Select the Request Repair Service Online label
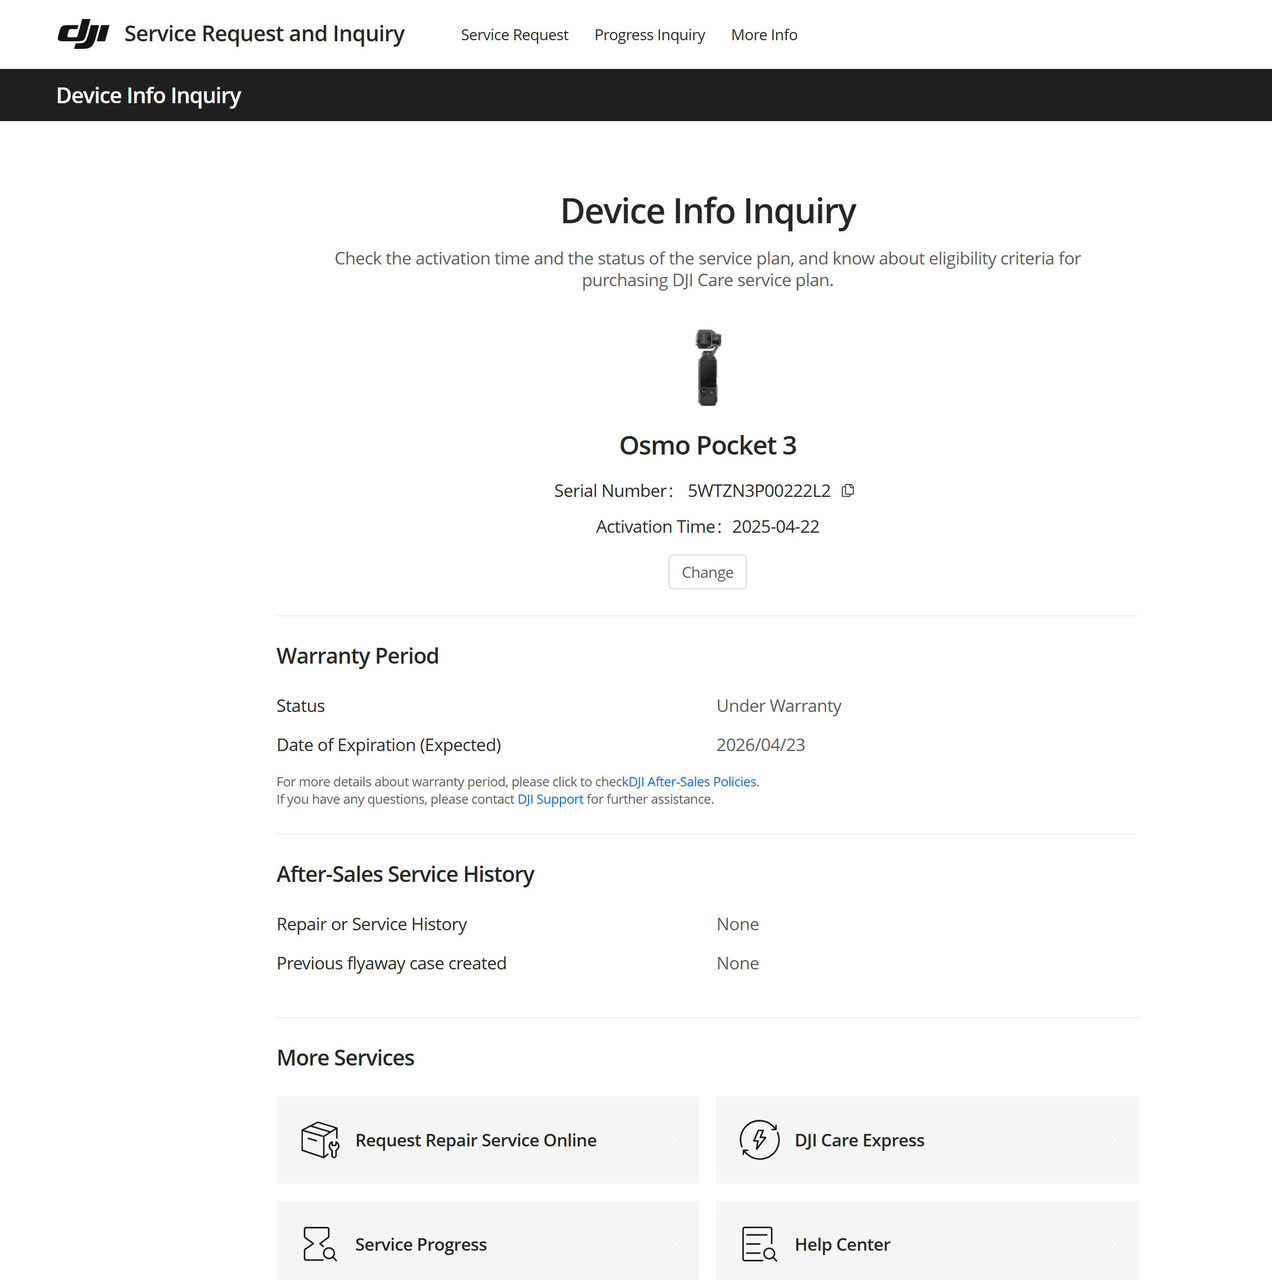The height and width of the screenshot is (1280, 1272). pyautogui.click(x=475, y=1140)
